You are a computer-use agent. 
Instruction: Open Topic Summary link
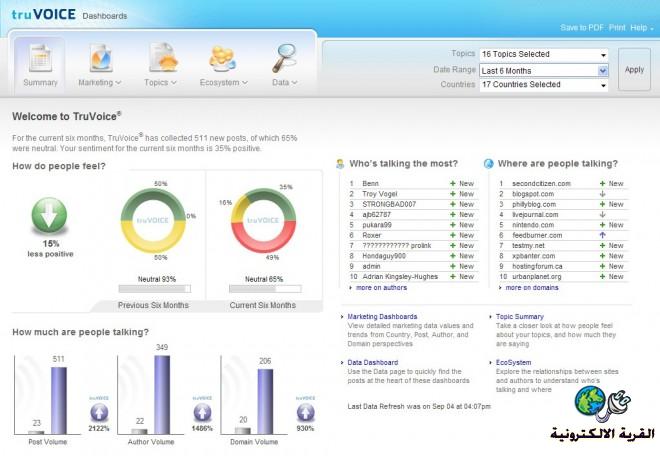pyautogui.click(x=520, y=317)
